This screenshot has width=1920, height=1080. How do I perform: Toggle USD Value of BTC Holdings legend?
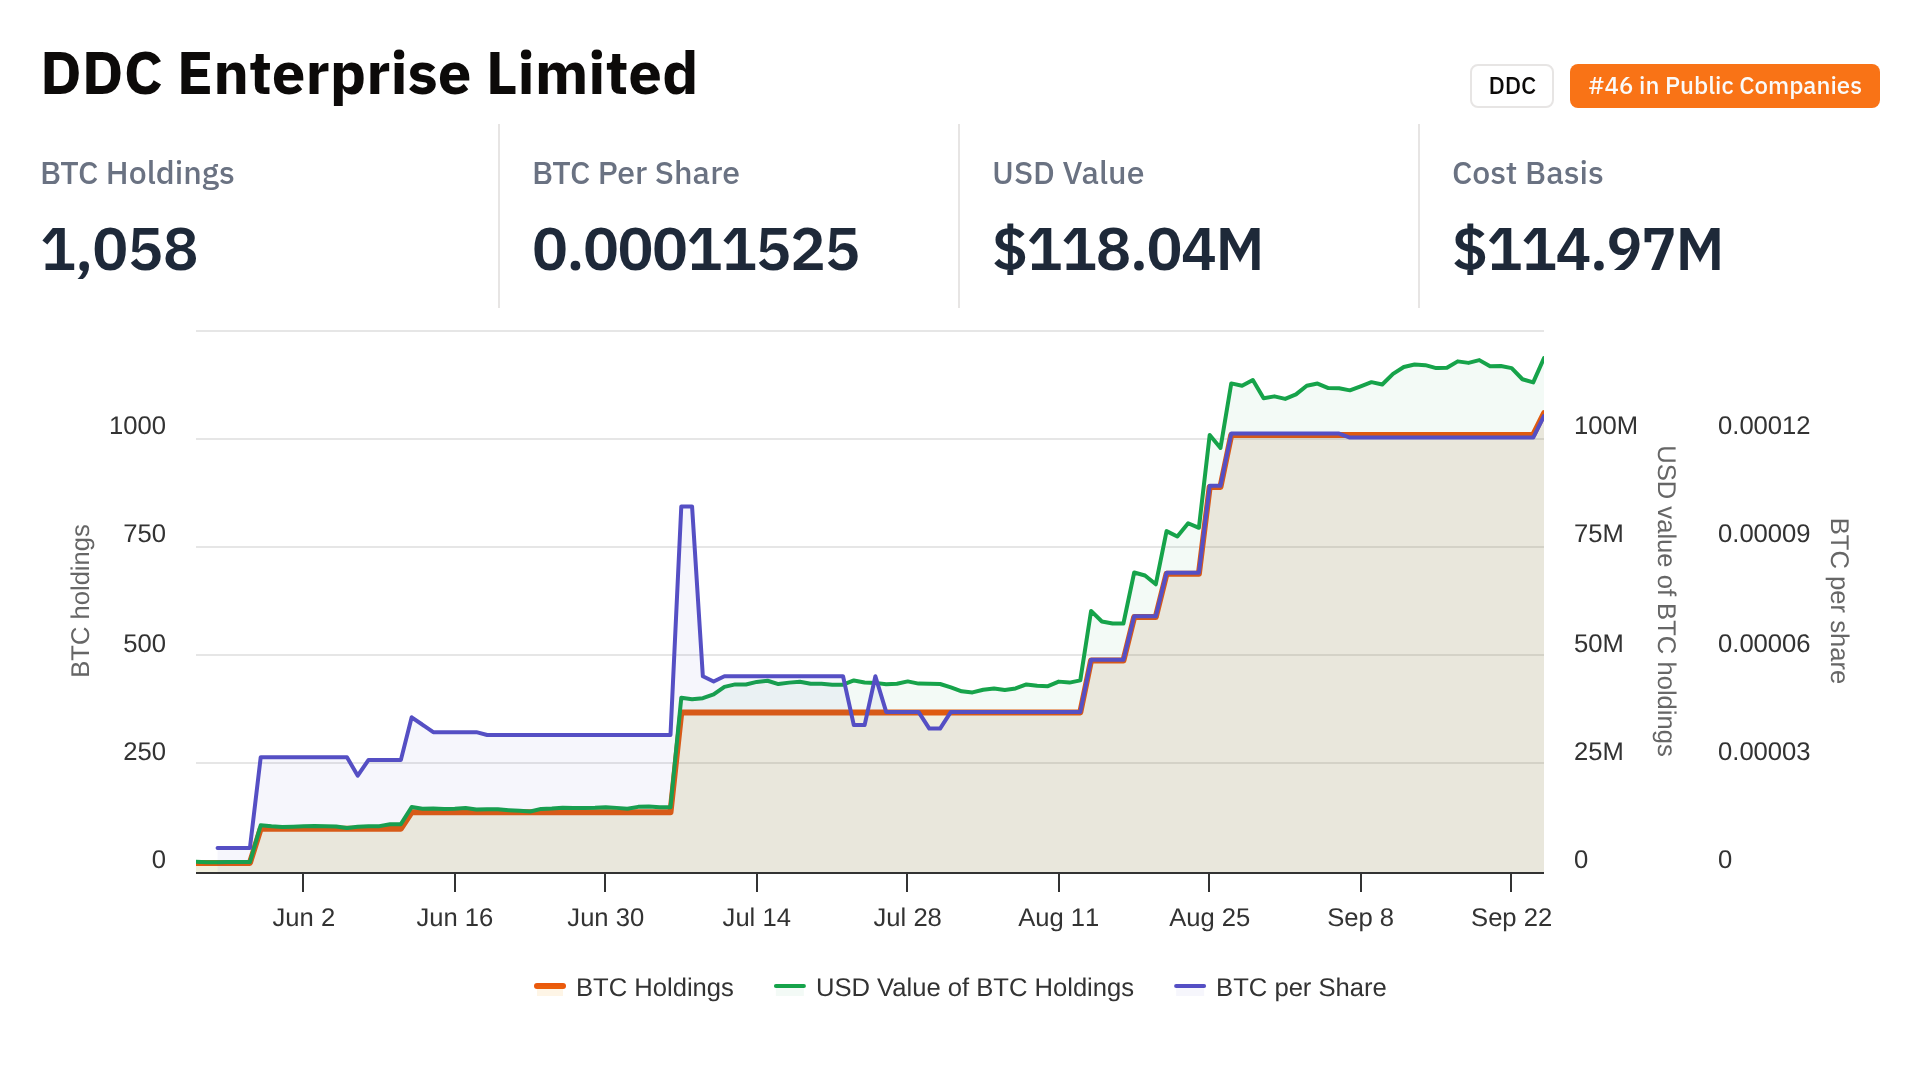(974, 988)
